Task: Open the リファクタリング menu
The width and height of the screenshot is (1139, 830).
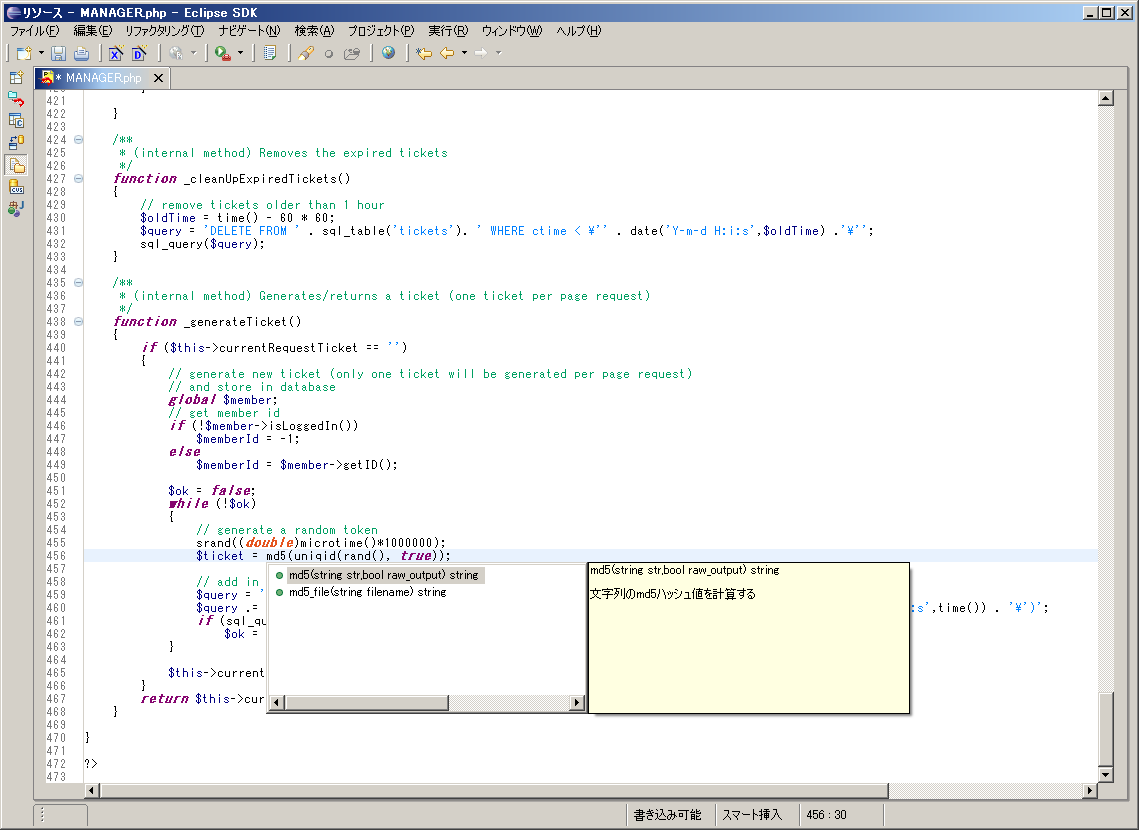Action: click(x=164, y=31)
